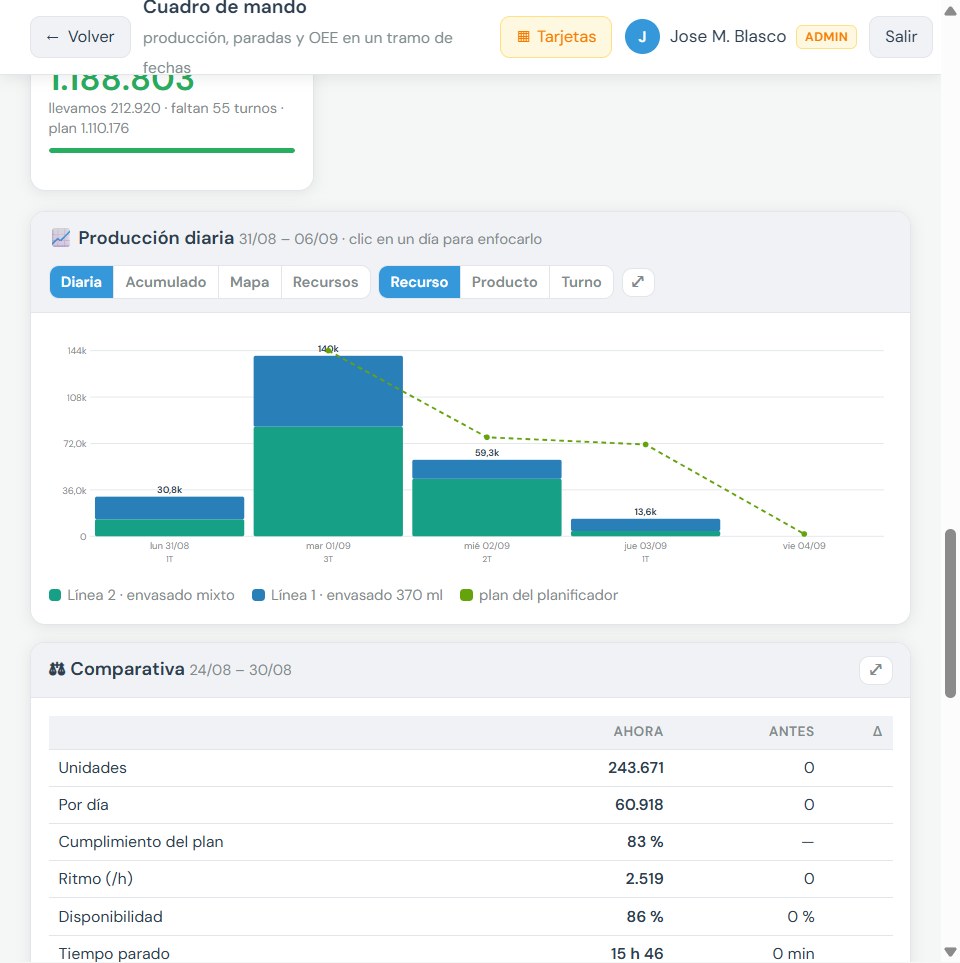
Task: Group chart by Recurso
Action: click(x=419, y=282)
